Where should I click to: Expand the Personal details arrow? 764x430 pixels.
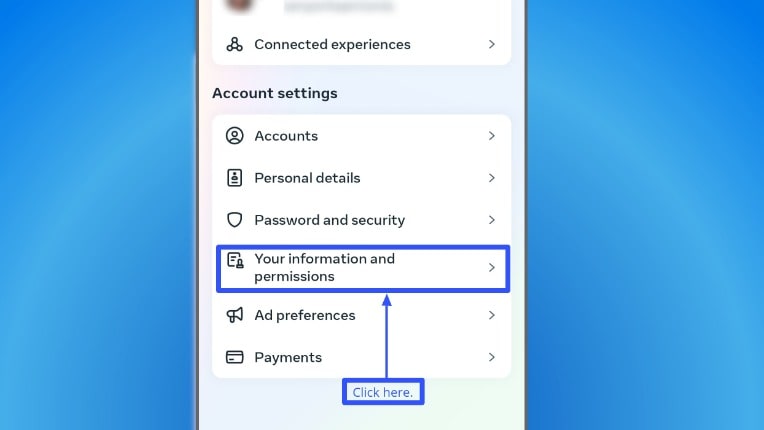(491, 178)
